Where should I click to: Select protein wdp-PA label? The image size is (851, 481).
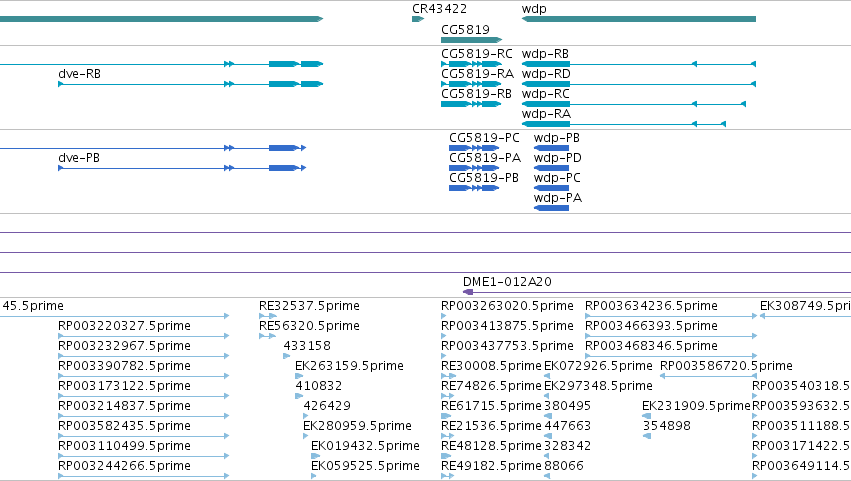pyautogui.click(x=557, y=198)
